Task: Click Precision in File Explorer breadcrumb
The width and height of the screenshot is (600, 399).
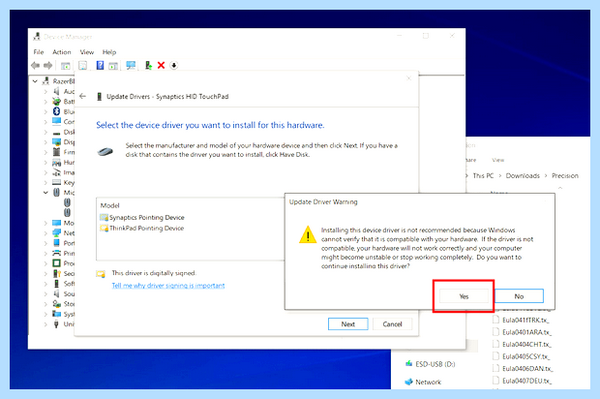Action: click(565, 176)
